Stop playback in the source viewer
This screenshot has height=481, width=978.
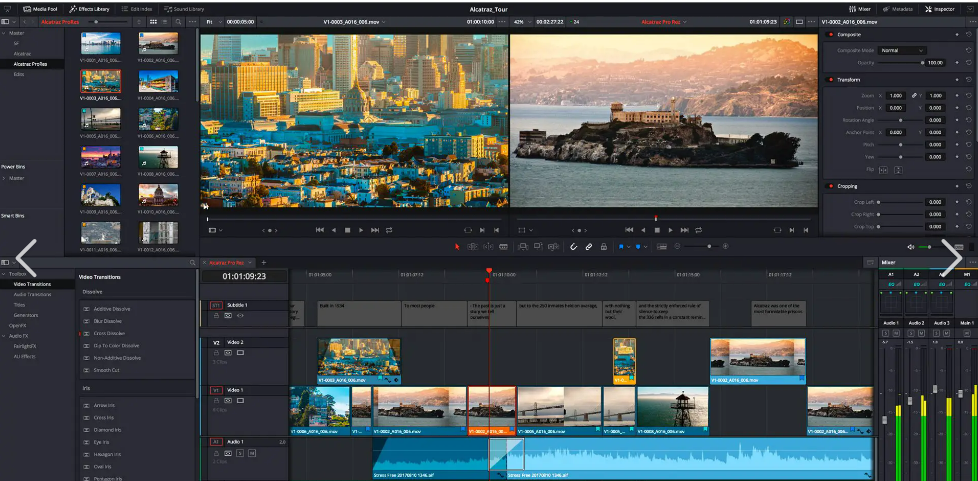pos(347,230)
